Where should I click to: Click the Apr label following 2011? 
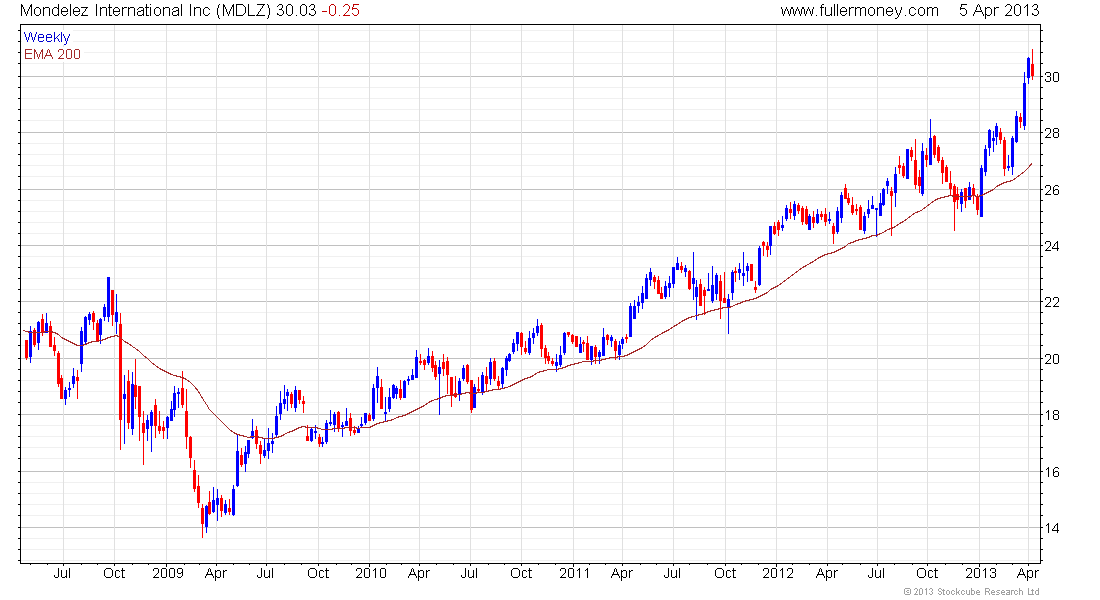coord(622,573)
